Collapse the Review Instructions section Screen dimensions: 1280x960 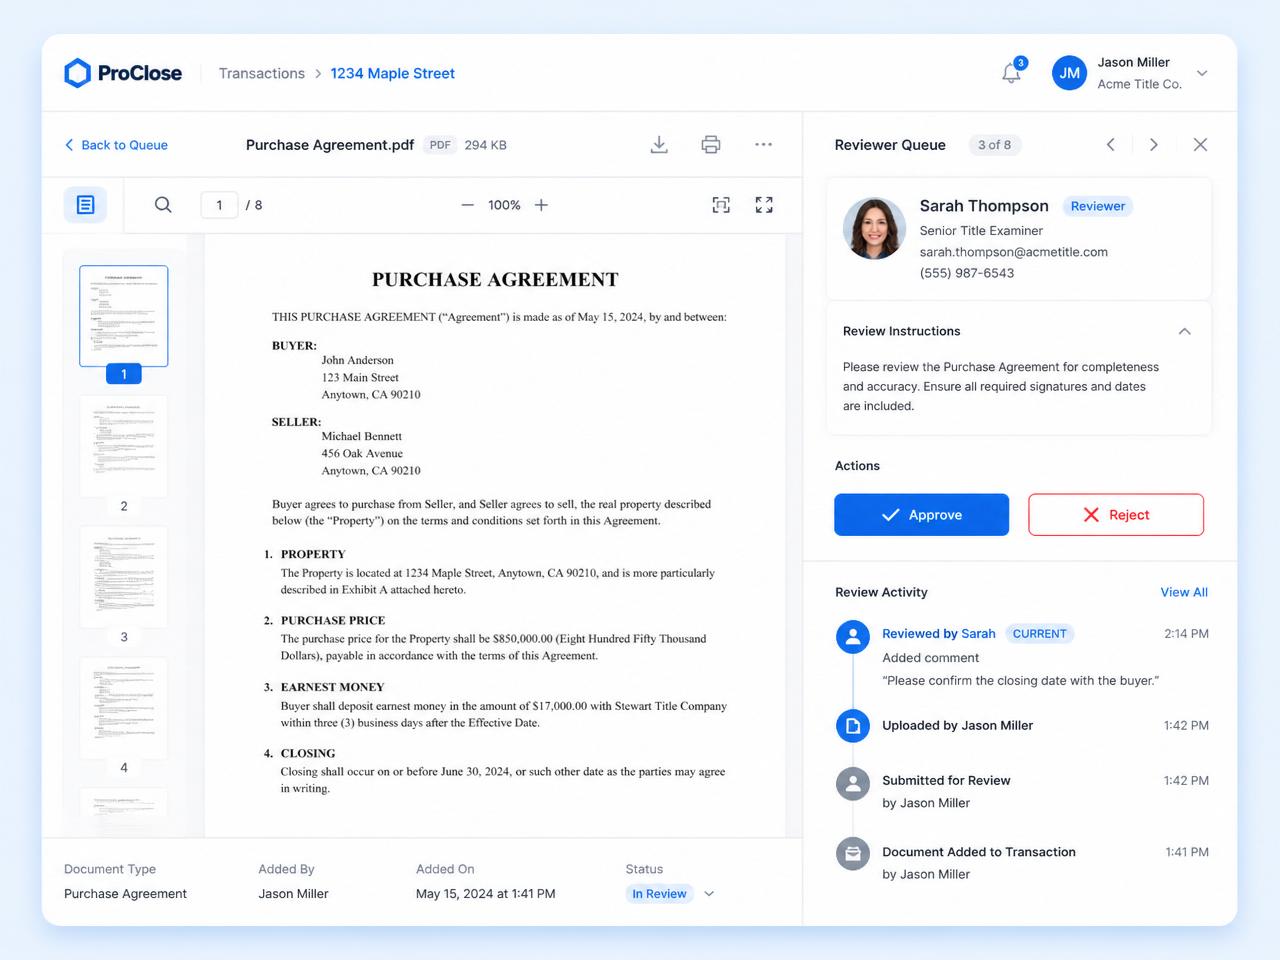click(x=1185, y=331)
